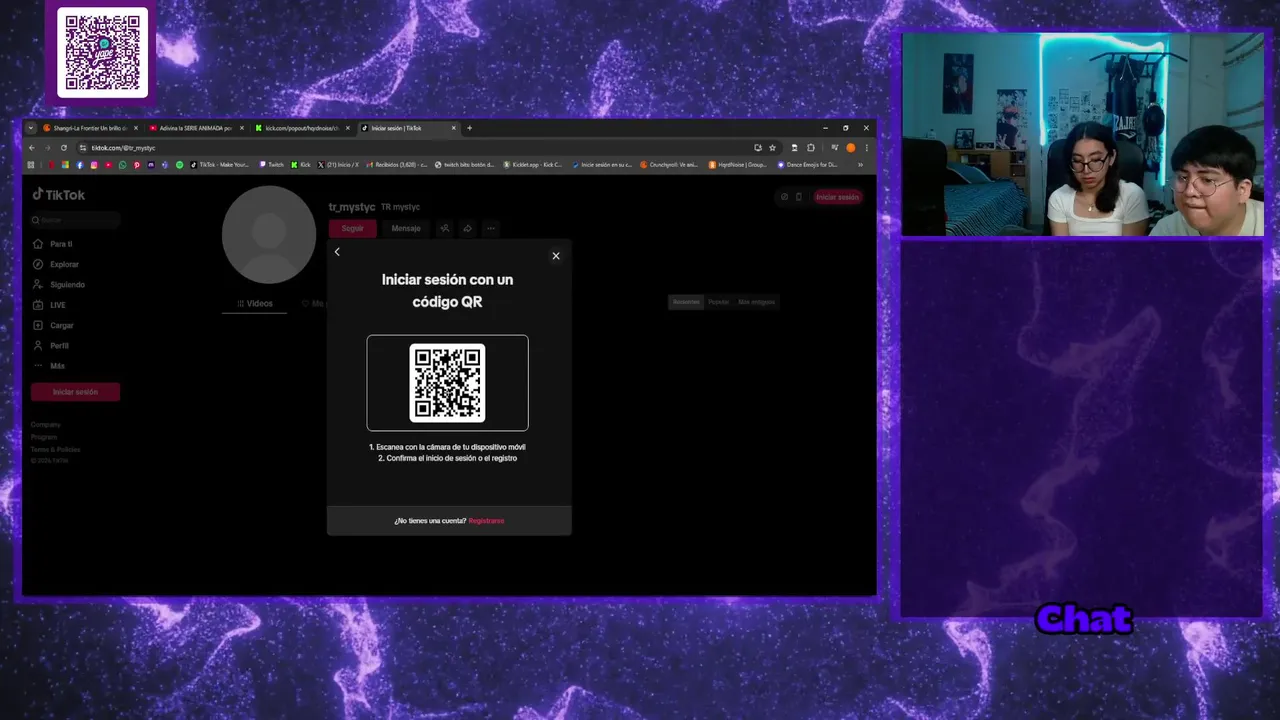Expand the bookmarks overflow chevron
Screen dimensions: 1280x720
860,165
